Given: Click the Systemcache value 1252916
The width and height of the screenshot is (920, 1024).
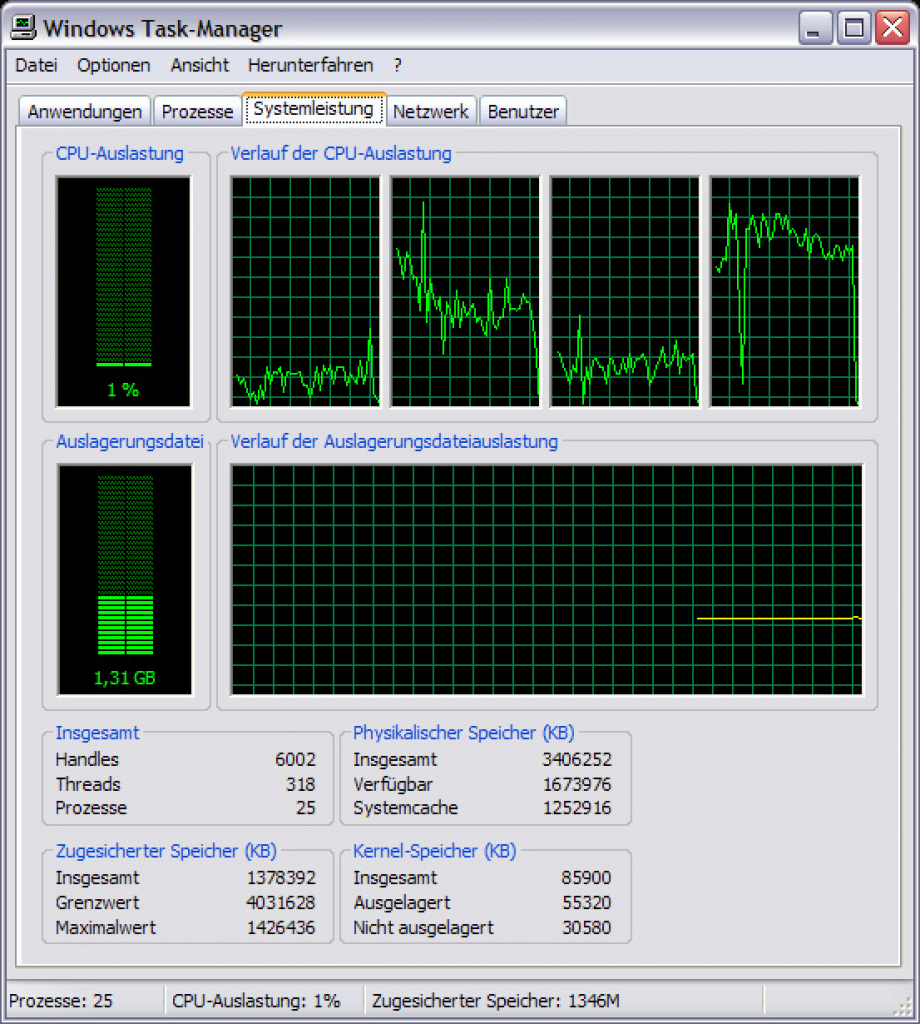Looking at the screenshot, I should click(577, 808).
